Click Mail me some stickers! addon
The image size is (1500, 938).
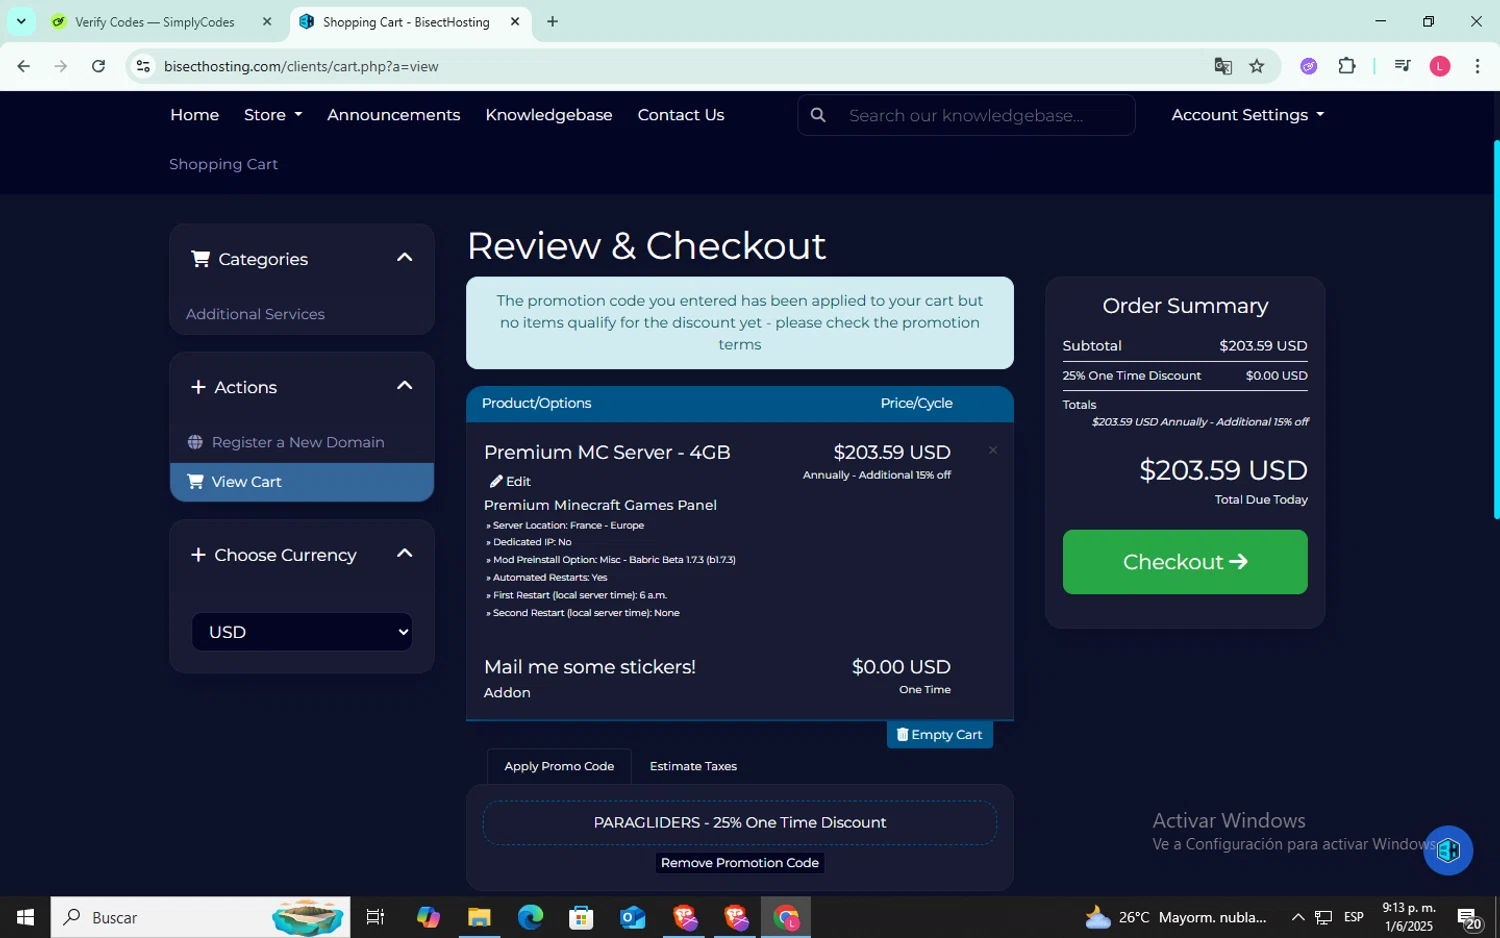tap(590, 667)
